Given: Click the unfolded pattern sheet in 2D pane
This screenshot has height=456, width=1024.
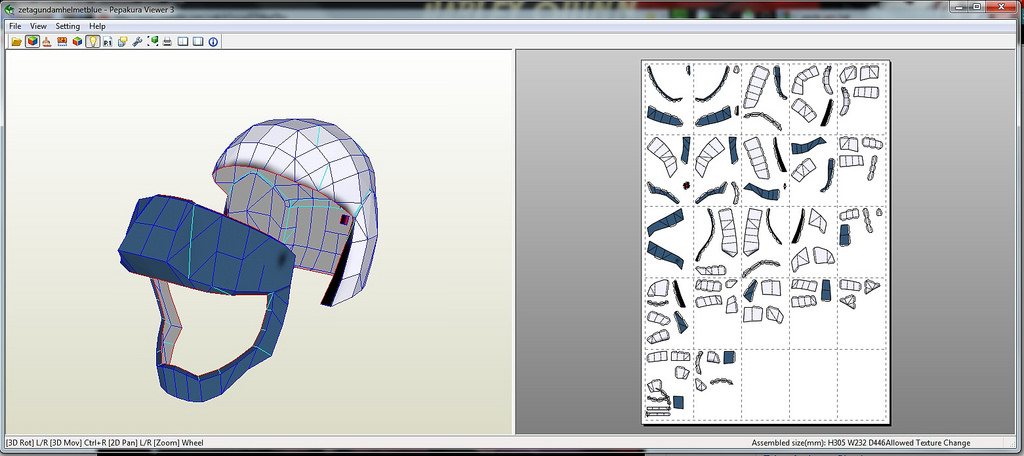Looking at the screenshot, I should [x=767, y=242].
